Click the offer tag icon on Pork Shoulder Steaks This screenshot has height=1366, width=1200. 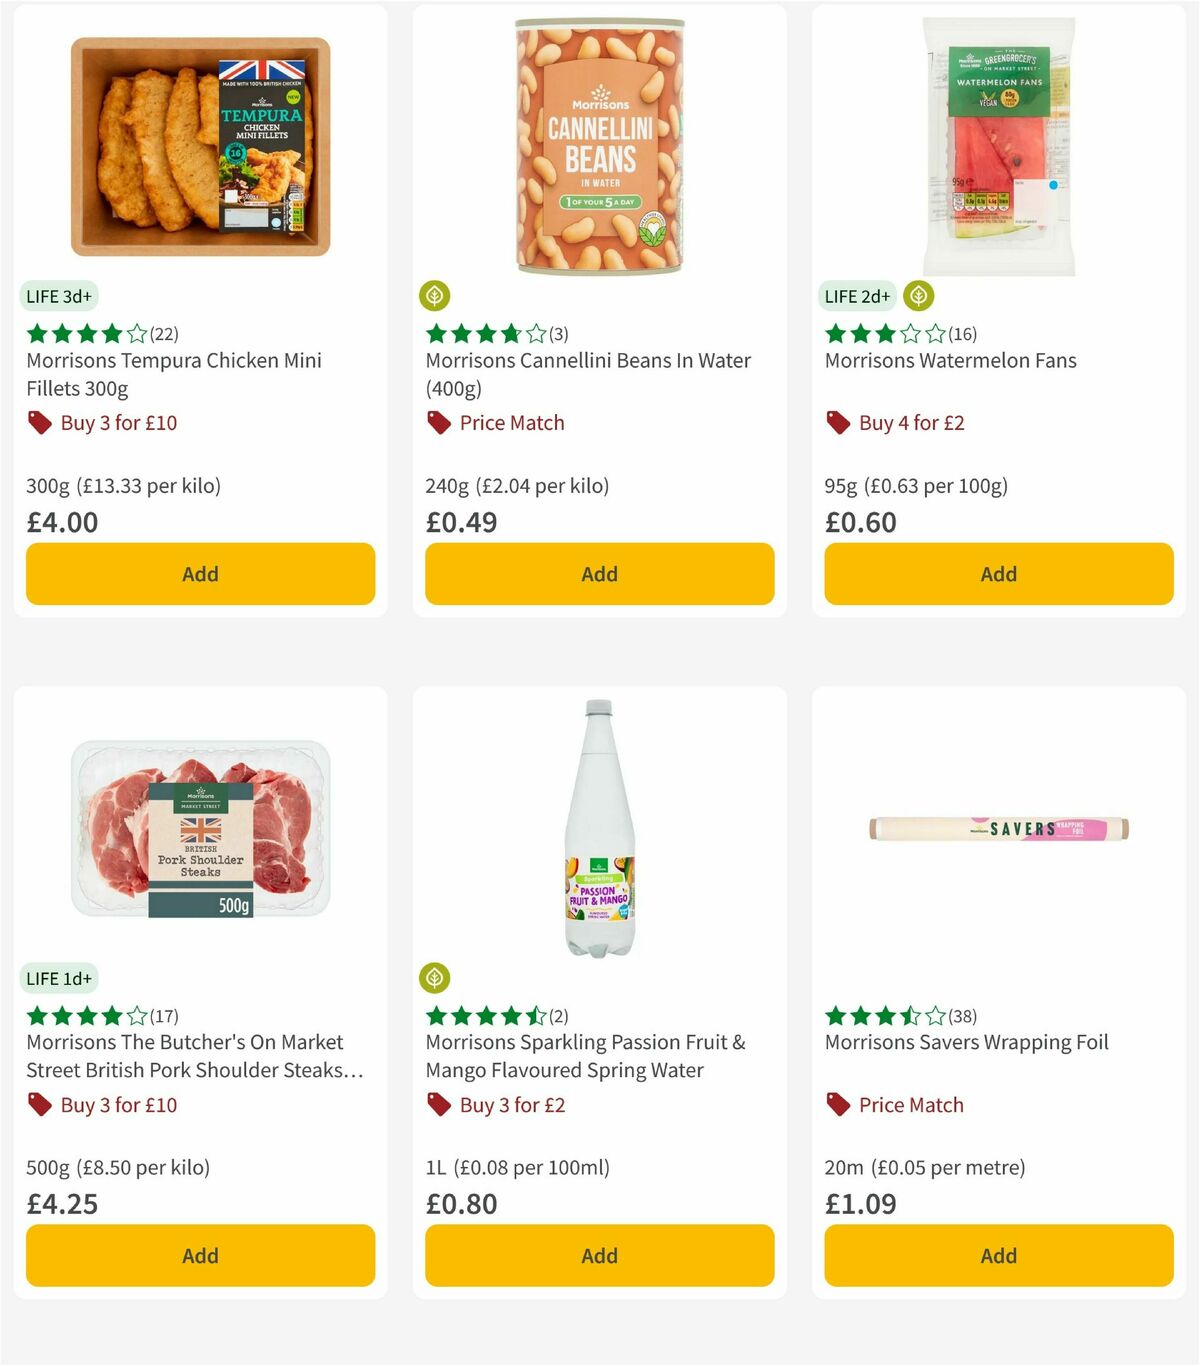40,1105
